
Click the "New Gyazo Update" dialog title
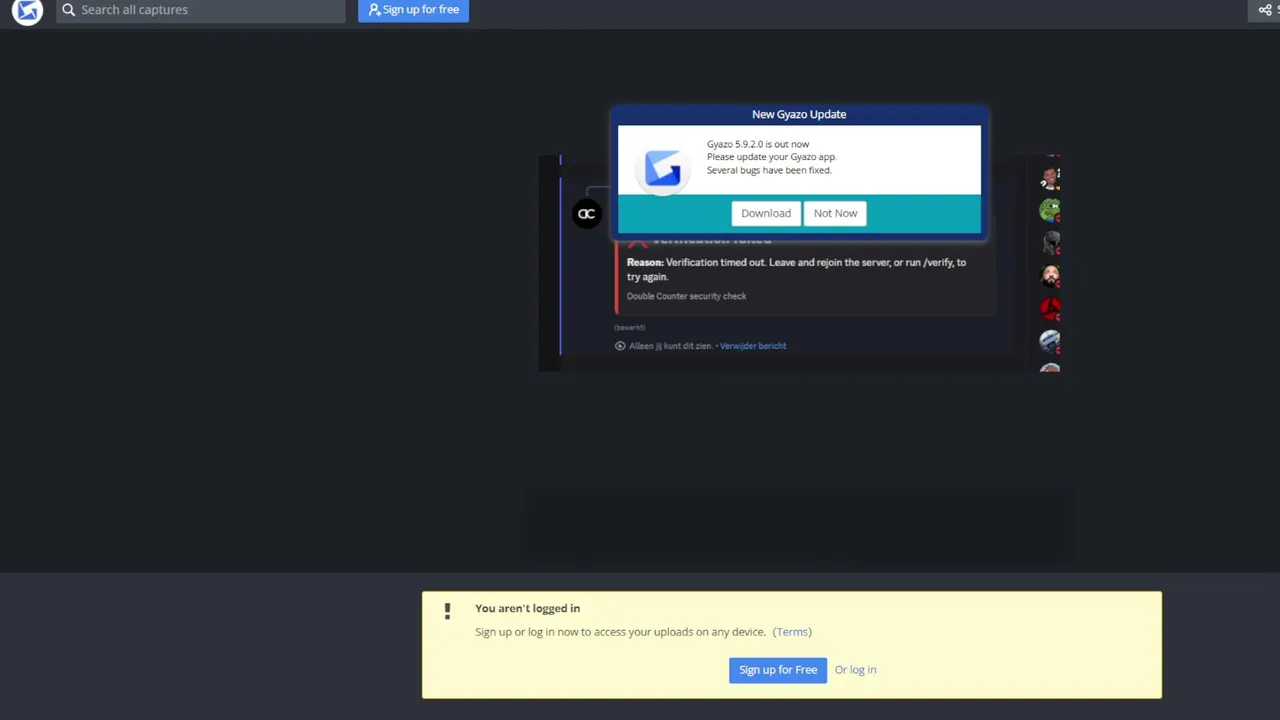(799, 114)
